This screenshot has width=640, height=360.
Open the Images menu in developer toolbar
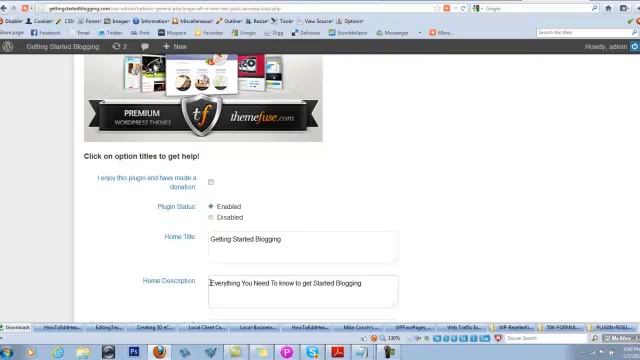pos(117,21)
